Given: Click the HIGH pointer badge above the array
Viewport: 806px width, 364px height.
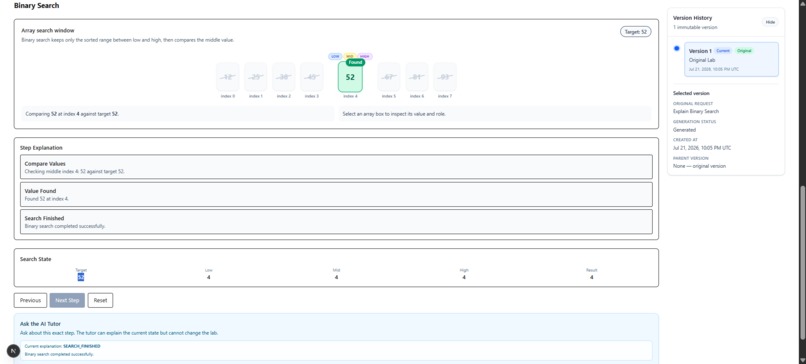Looking at the screenshot, I should (x=365, y=56).
